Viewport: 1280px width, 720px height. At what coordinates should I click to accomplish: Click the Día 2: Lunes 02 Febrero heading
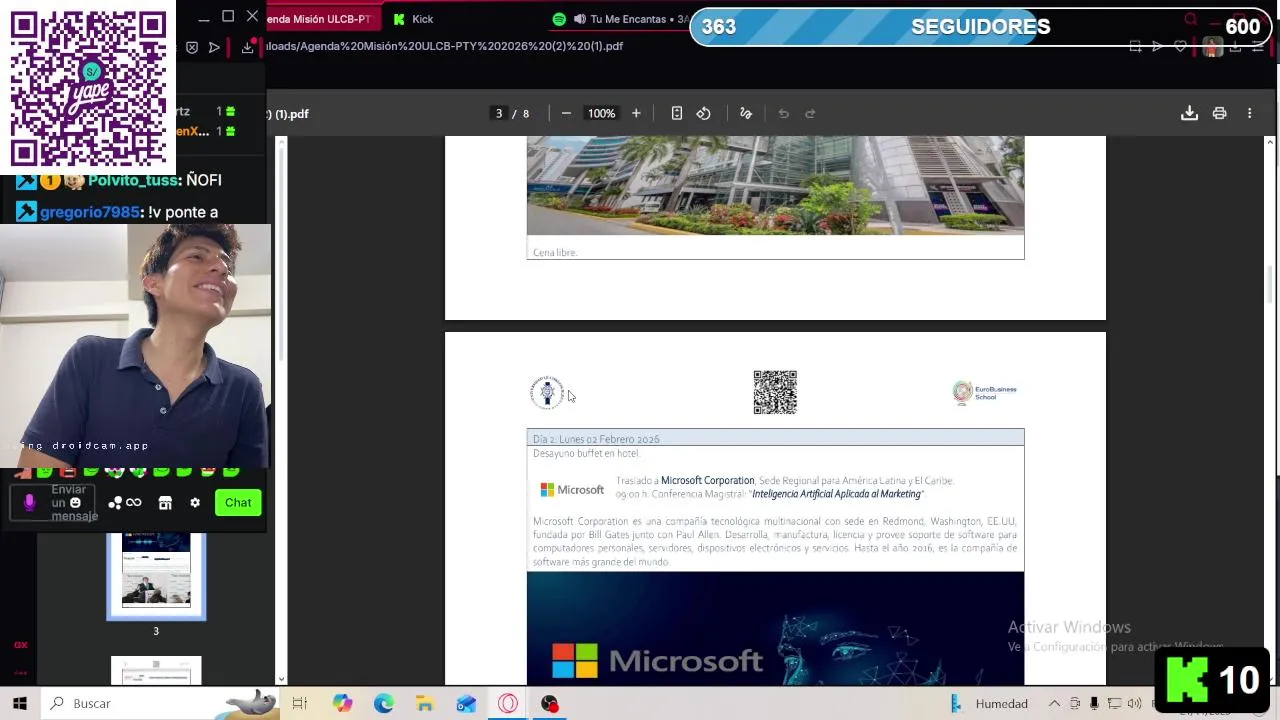pyautogui.click(x=596, y=439)
